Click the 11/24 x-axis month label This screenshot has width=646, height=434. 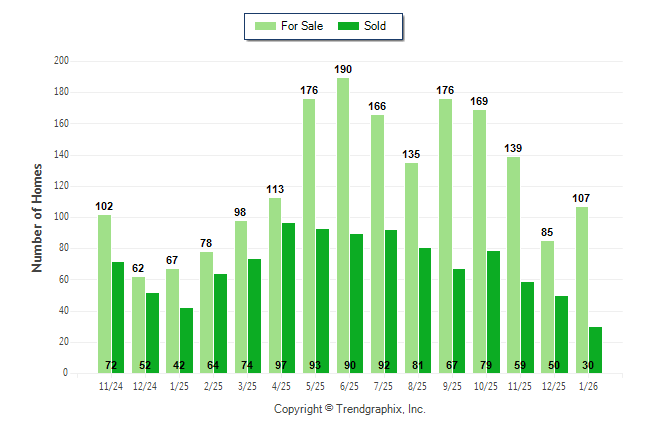(110, 387)
